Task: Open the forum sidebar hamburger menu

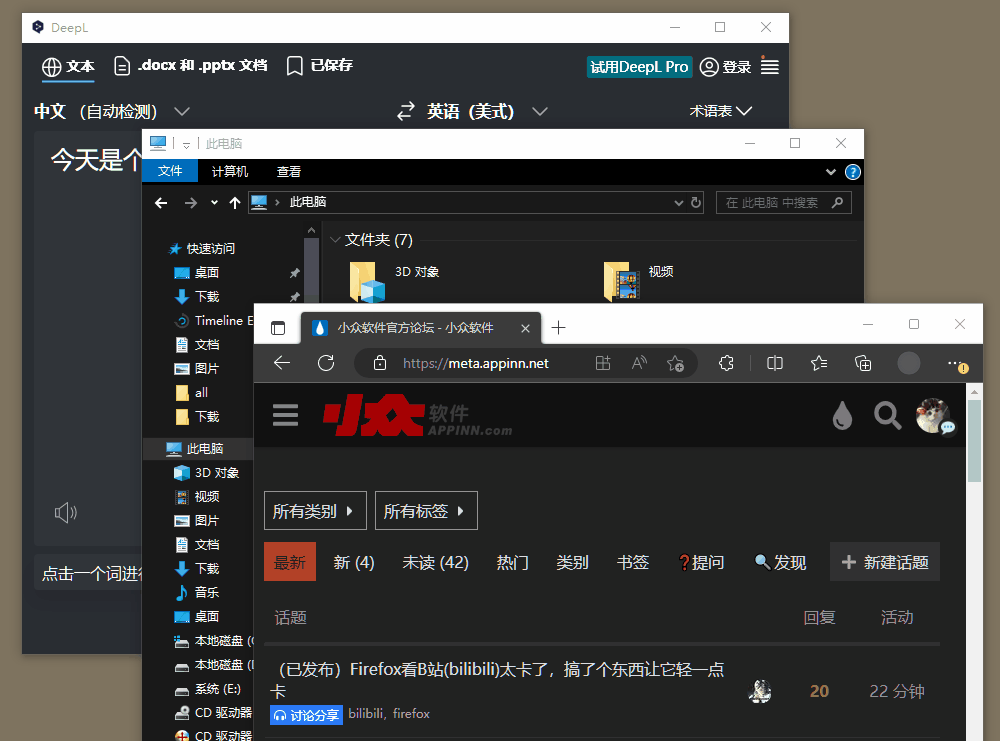Action: [x=286, y=415]
